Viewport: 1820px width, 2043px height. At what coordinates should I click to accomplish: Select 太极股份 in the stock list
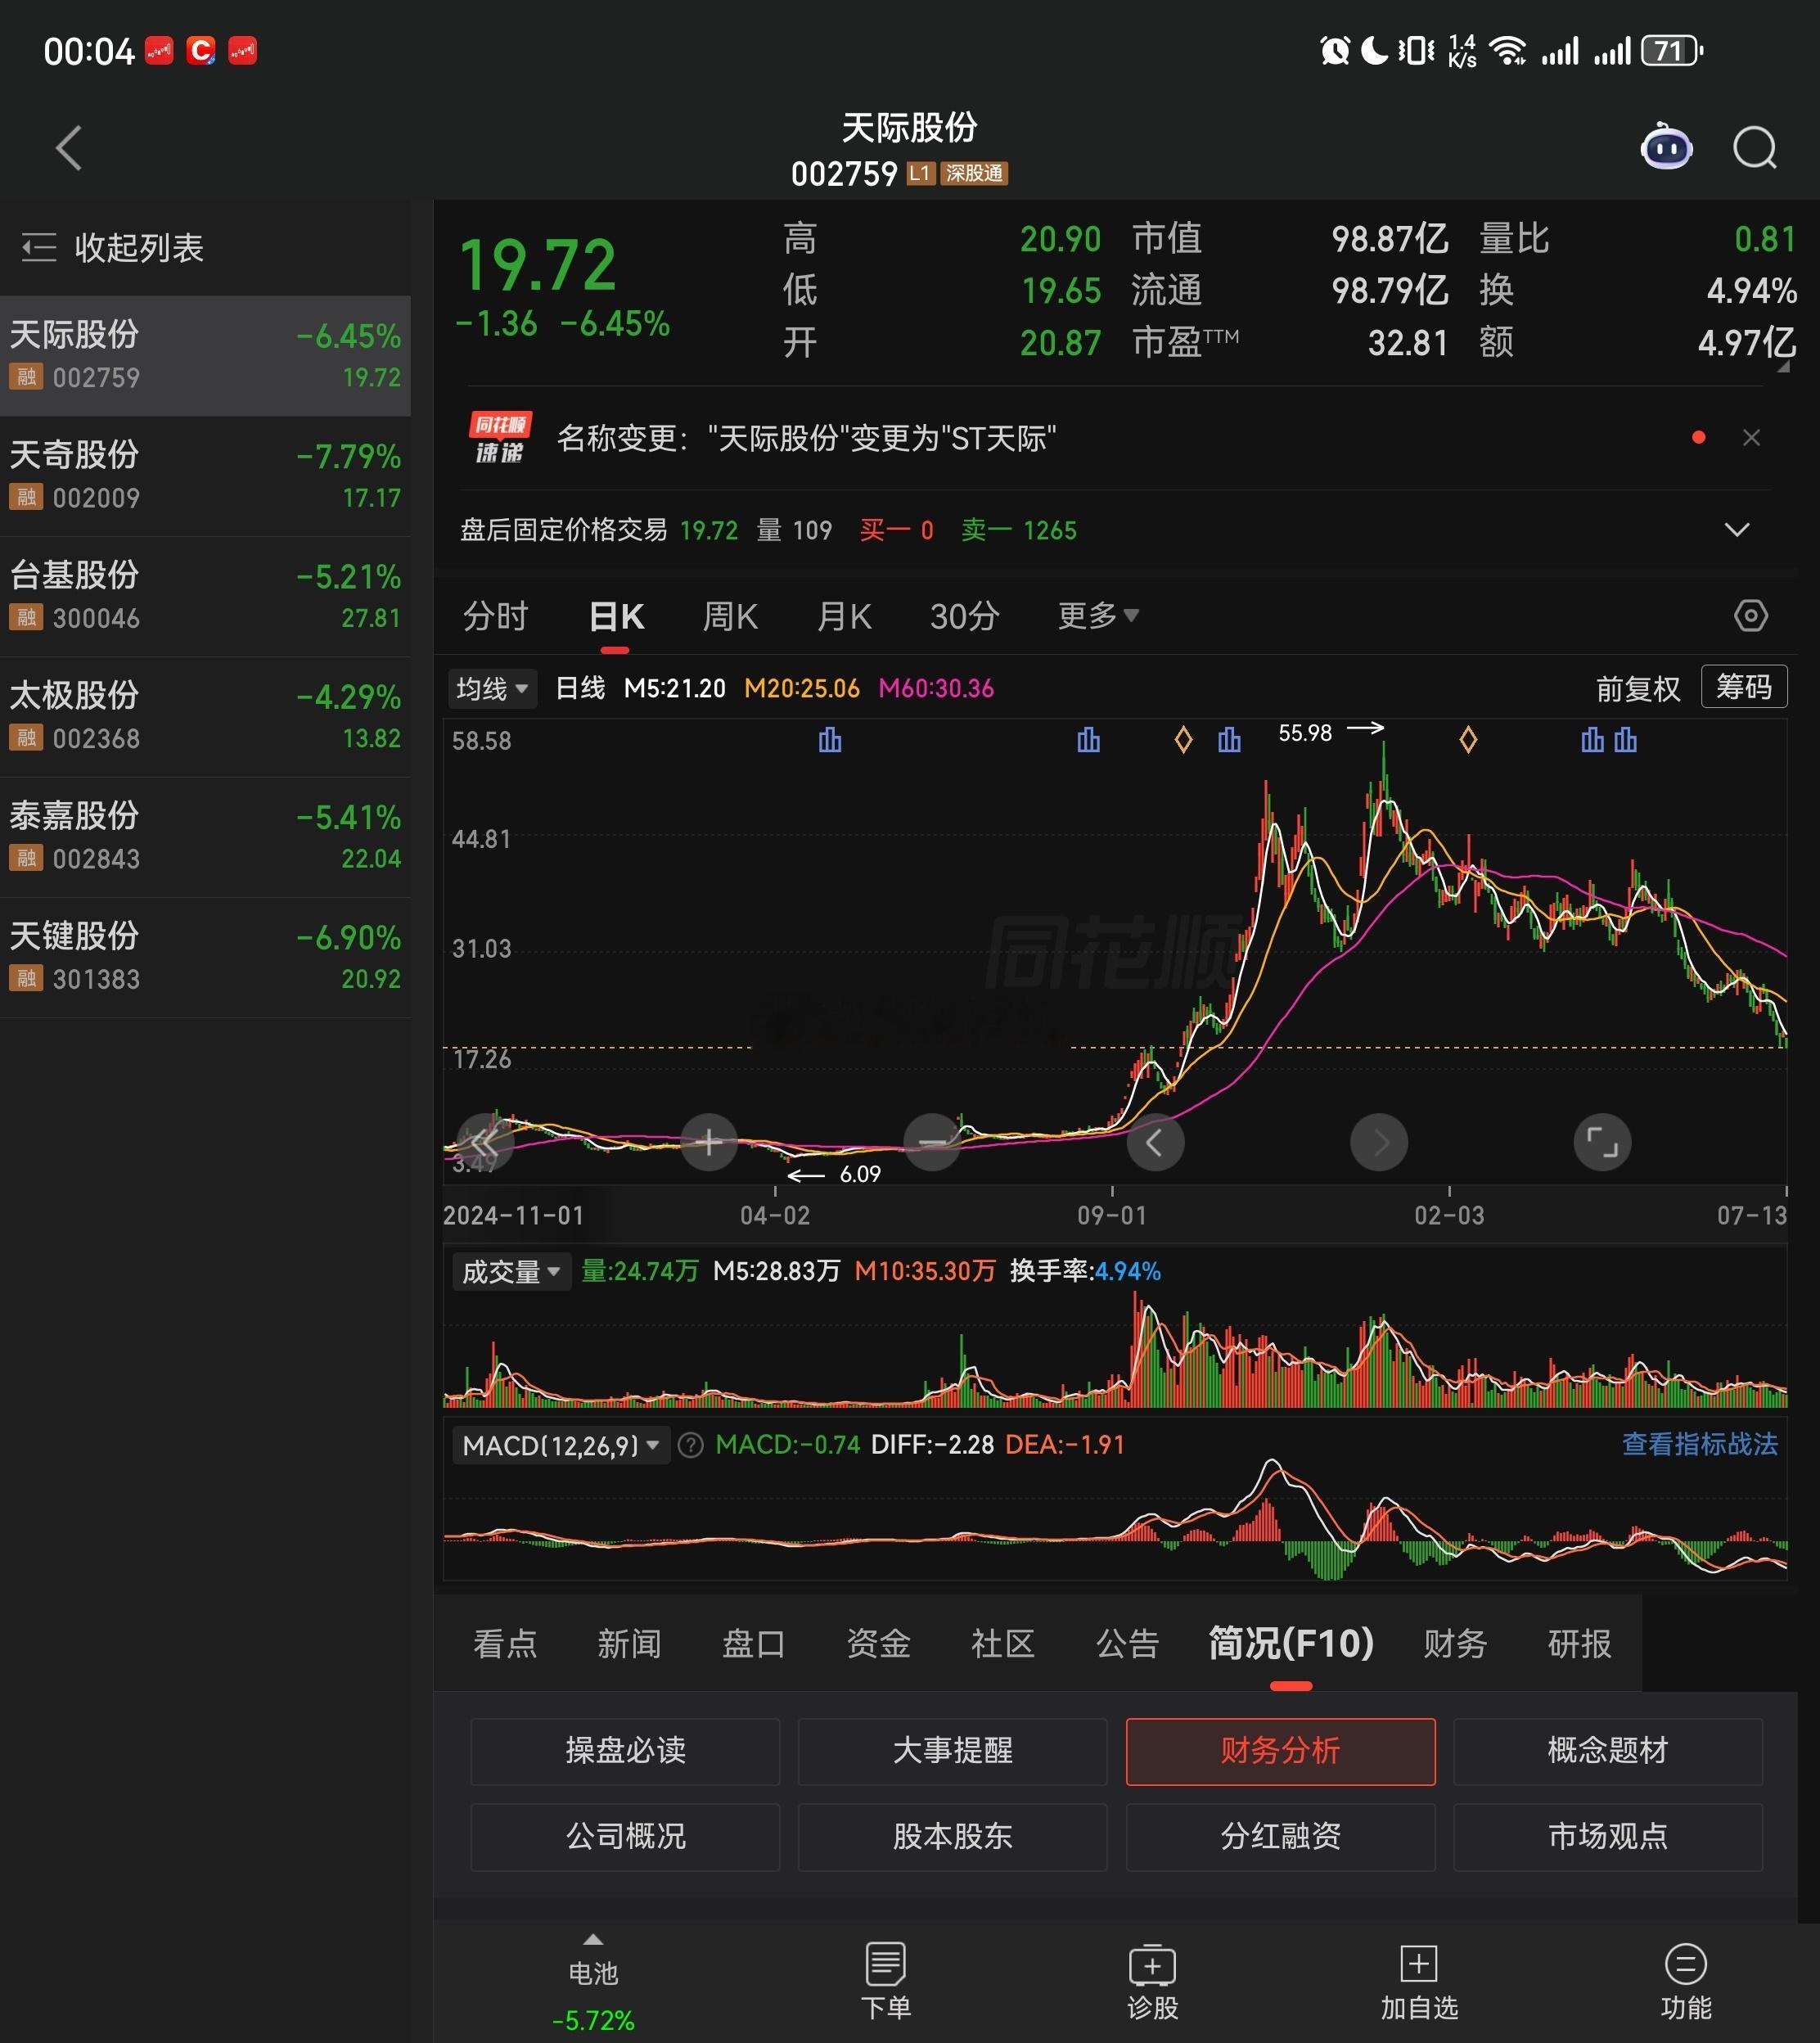coord(205,717)
